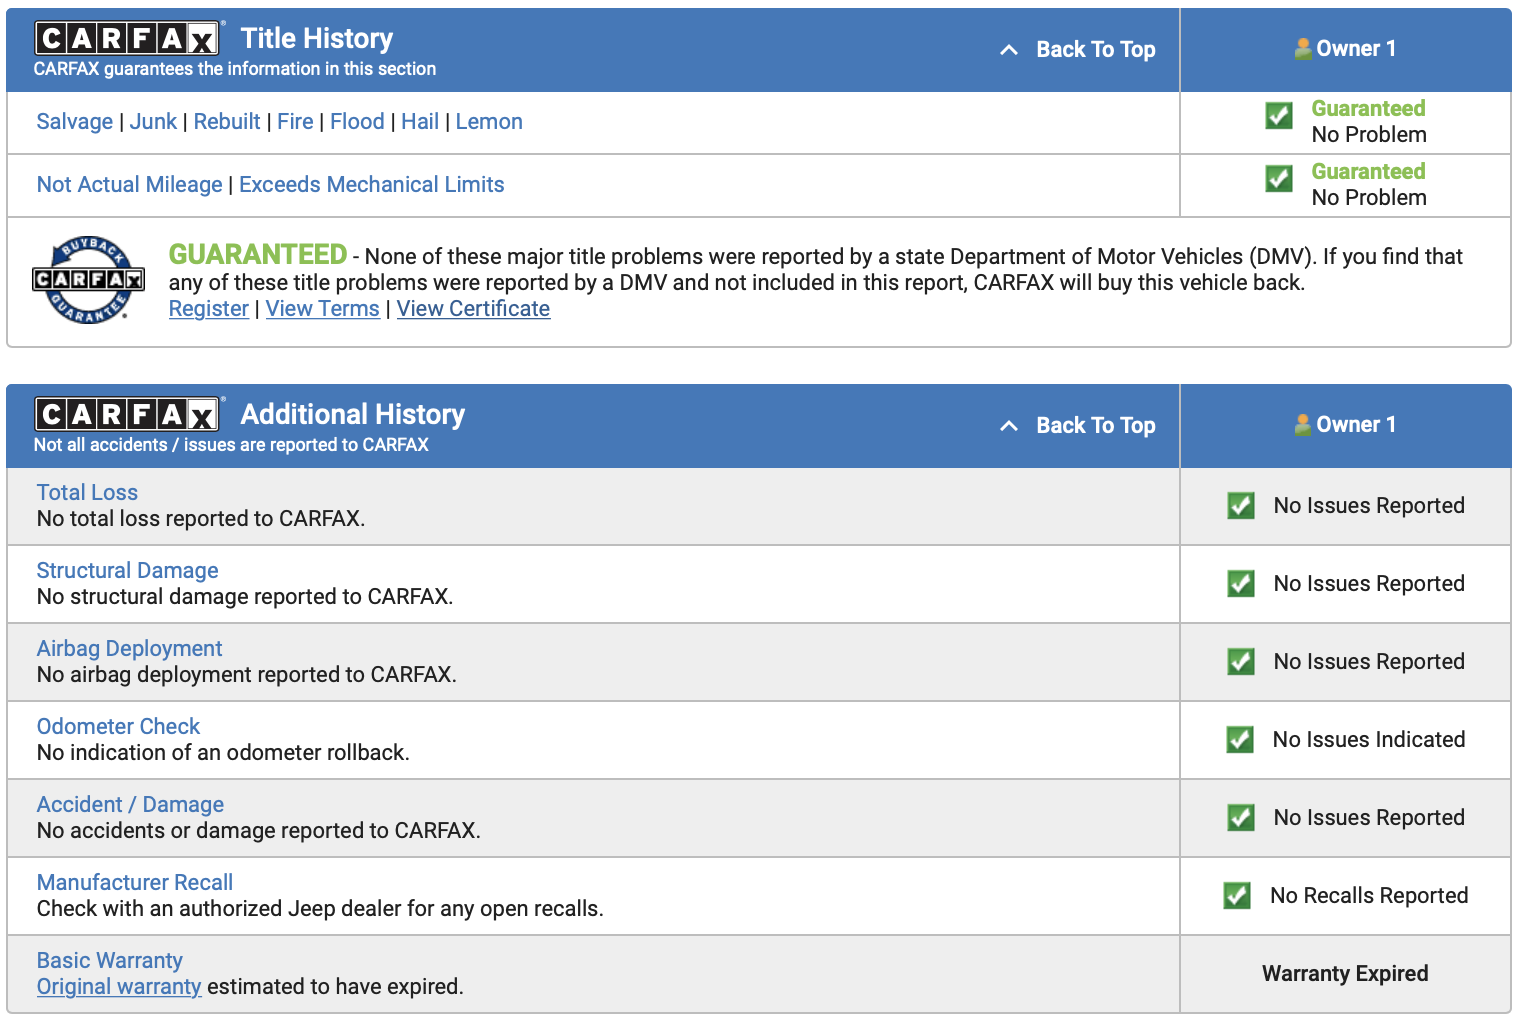The image size is (1518, 1028).
Task: Click 'No airbag deployment reported to CARFAX.' text
Action: point(247,675)
